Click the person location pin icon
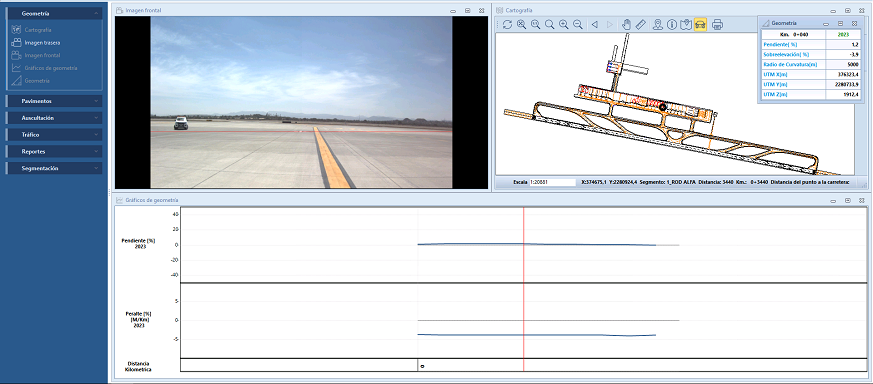 coord(658,24)
